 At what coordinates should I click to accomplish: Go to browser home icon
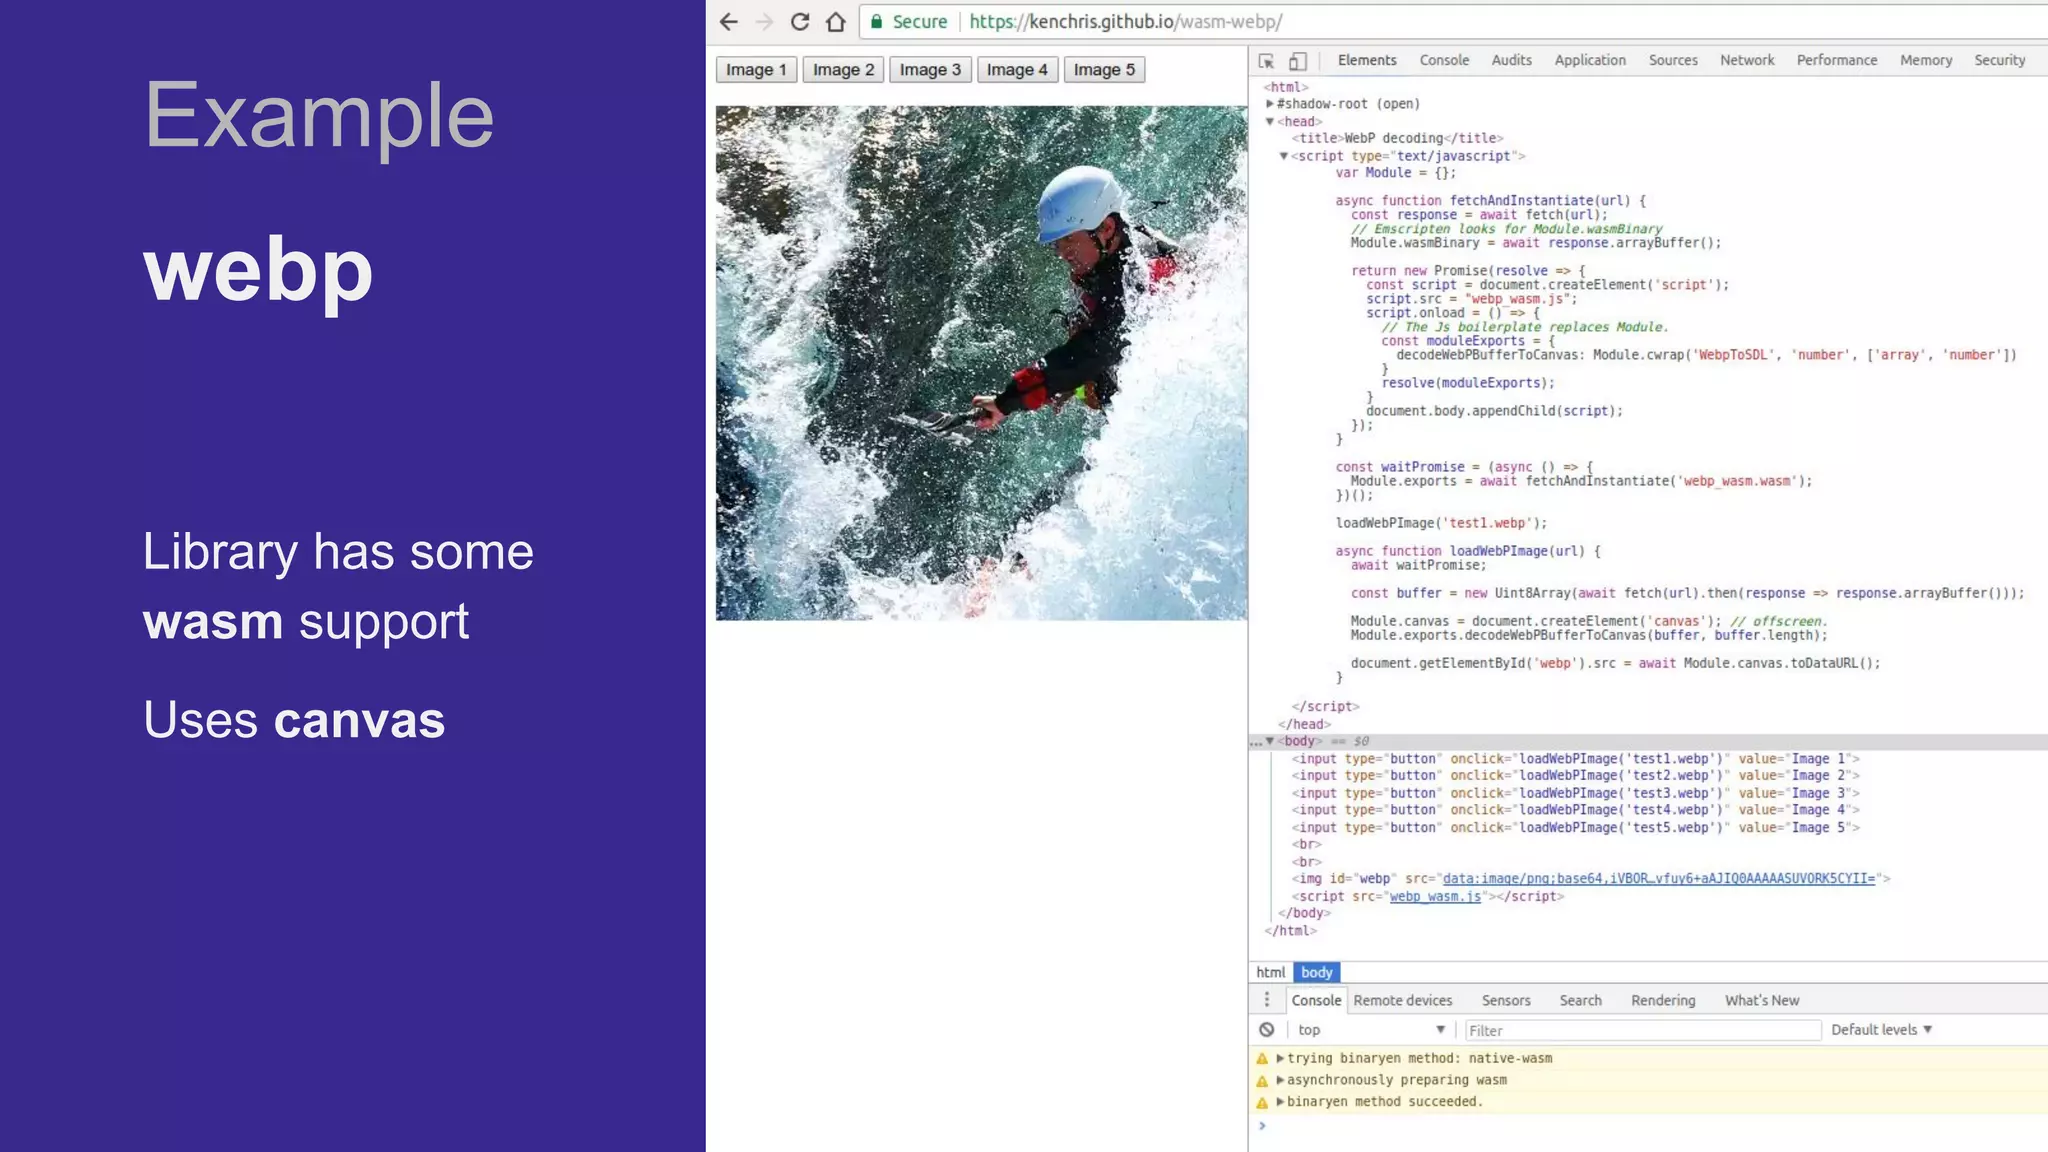pyautogui.click(x=836, y=22)
